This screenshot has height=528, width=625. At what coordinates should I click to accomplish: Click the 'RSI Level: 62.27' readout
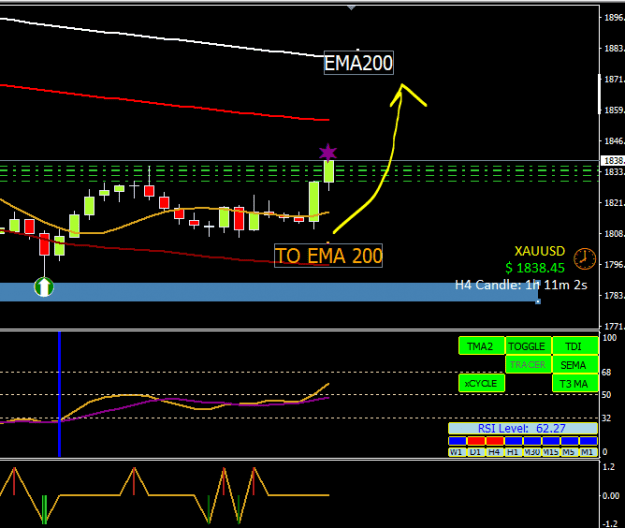pyautogui.click(x=523, y=428)
